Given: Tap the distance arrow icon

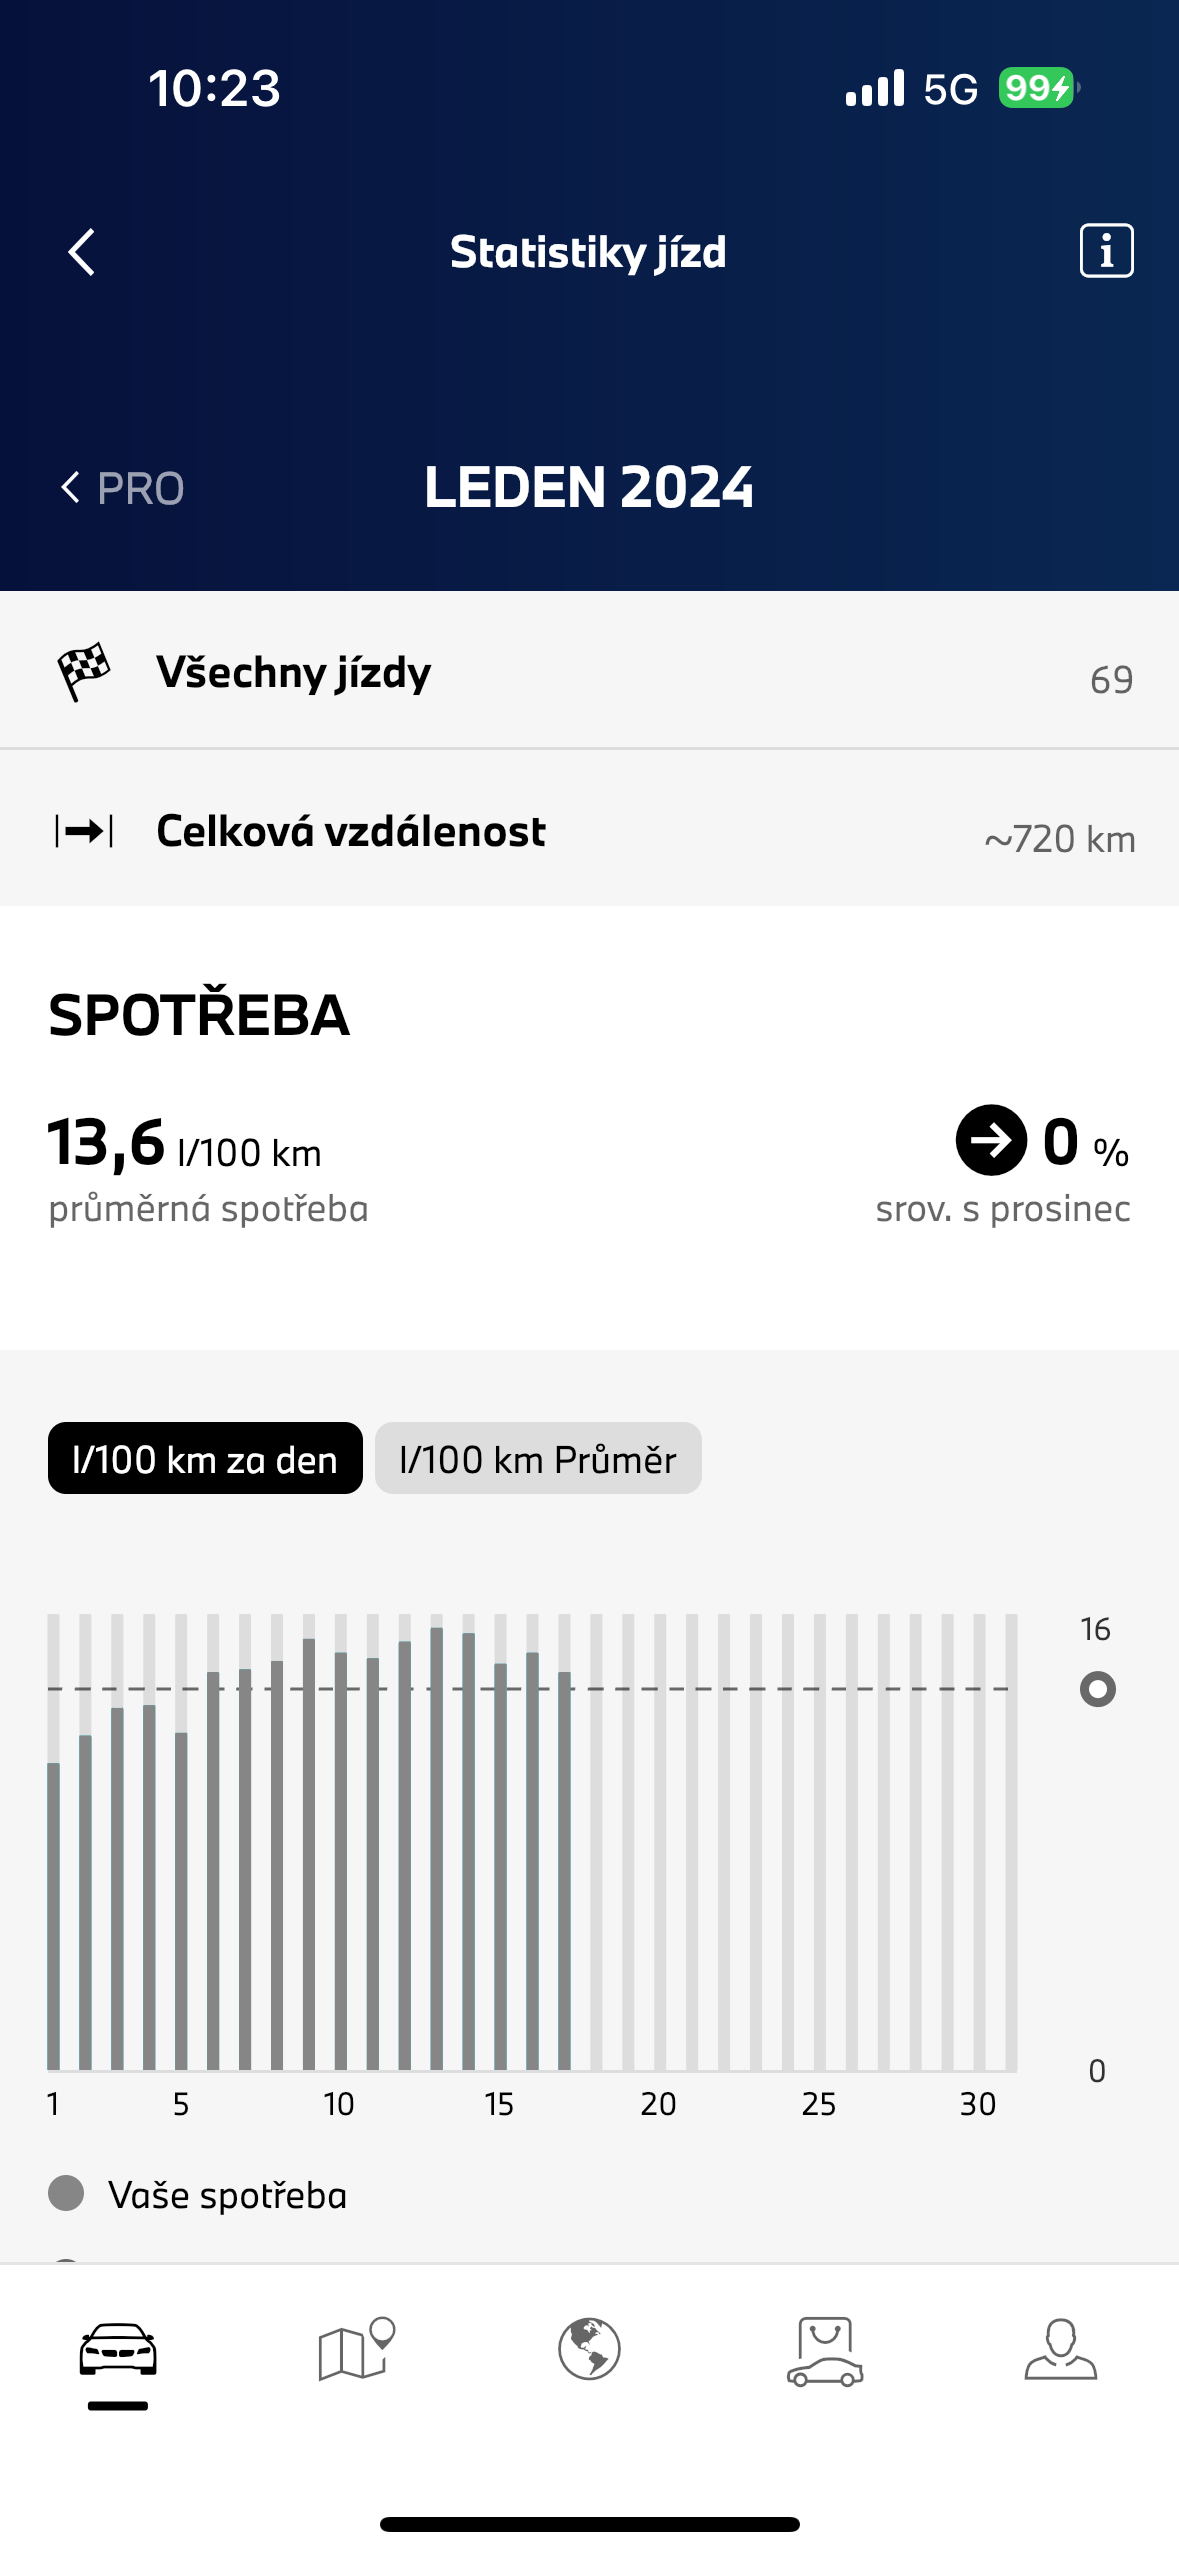Looking at the screenshot, I should coord(84,830).
